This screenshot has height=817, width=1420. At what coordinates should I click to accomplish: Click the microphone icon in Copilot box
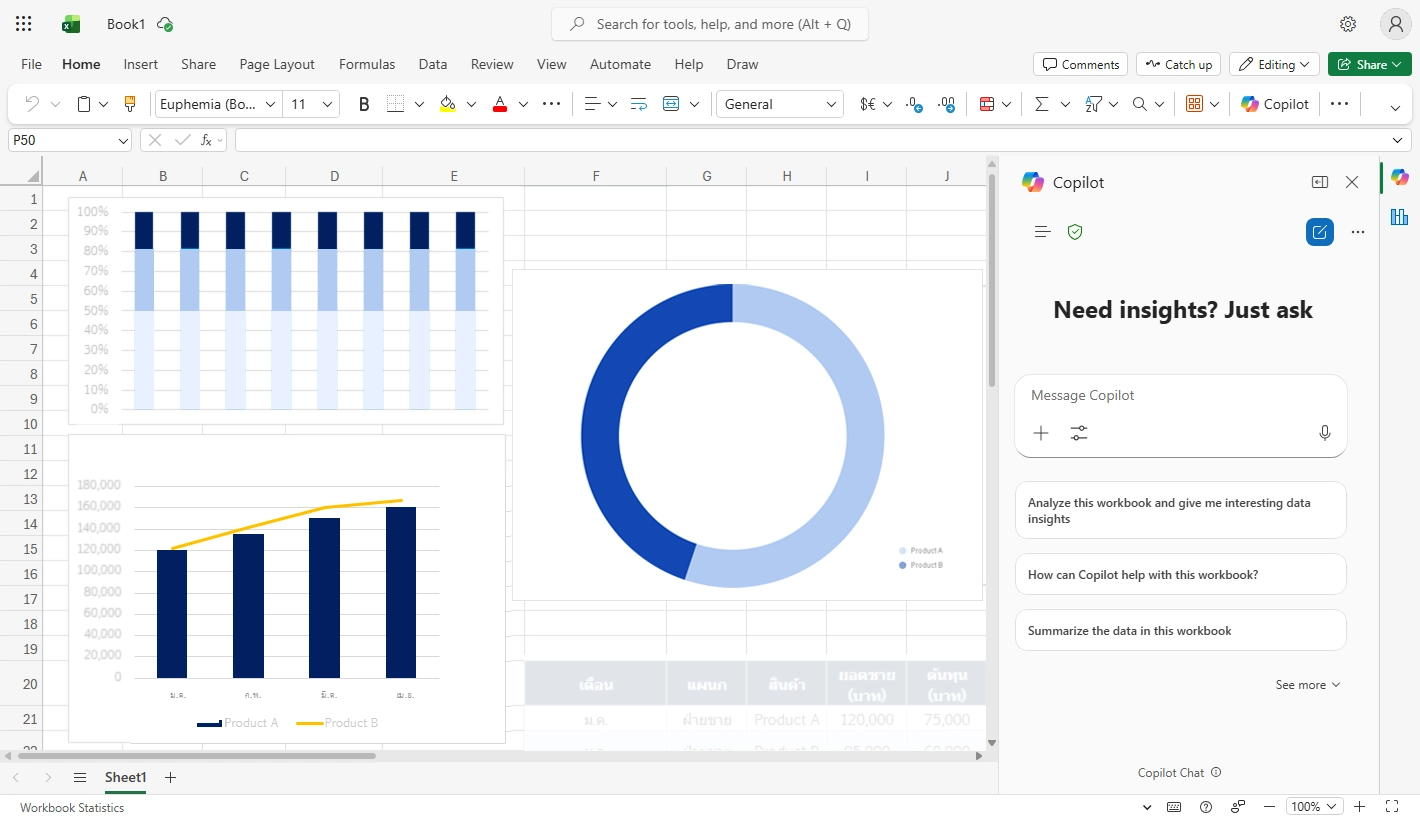point(1324,433)
